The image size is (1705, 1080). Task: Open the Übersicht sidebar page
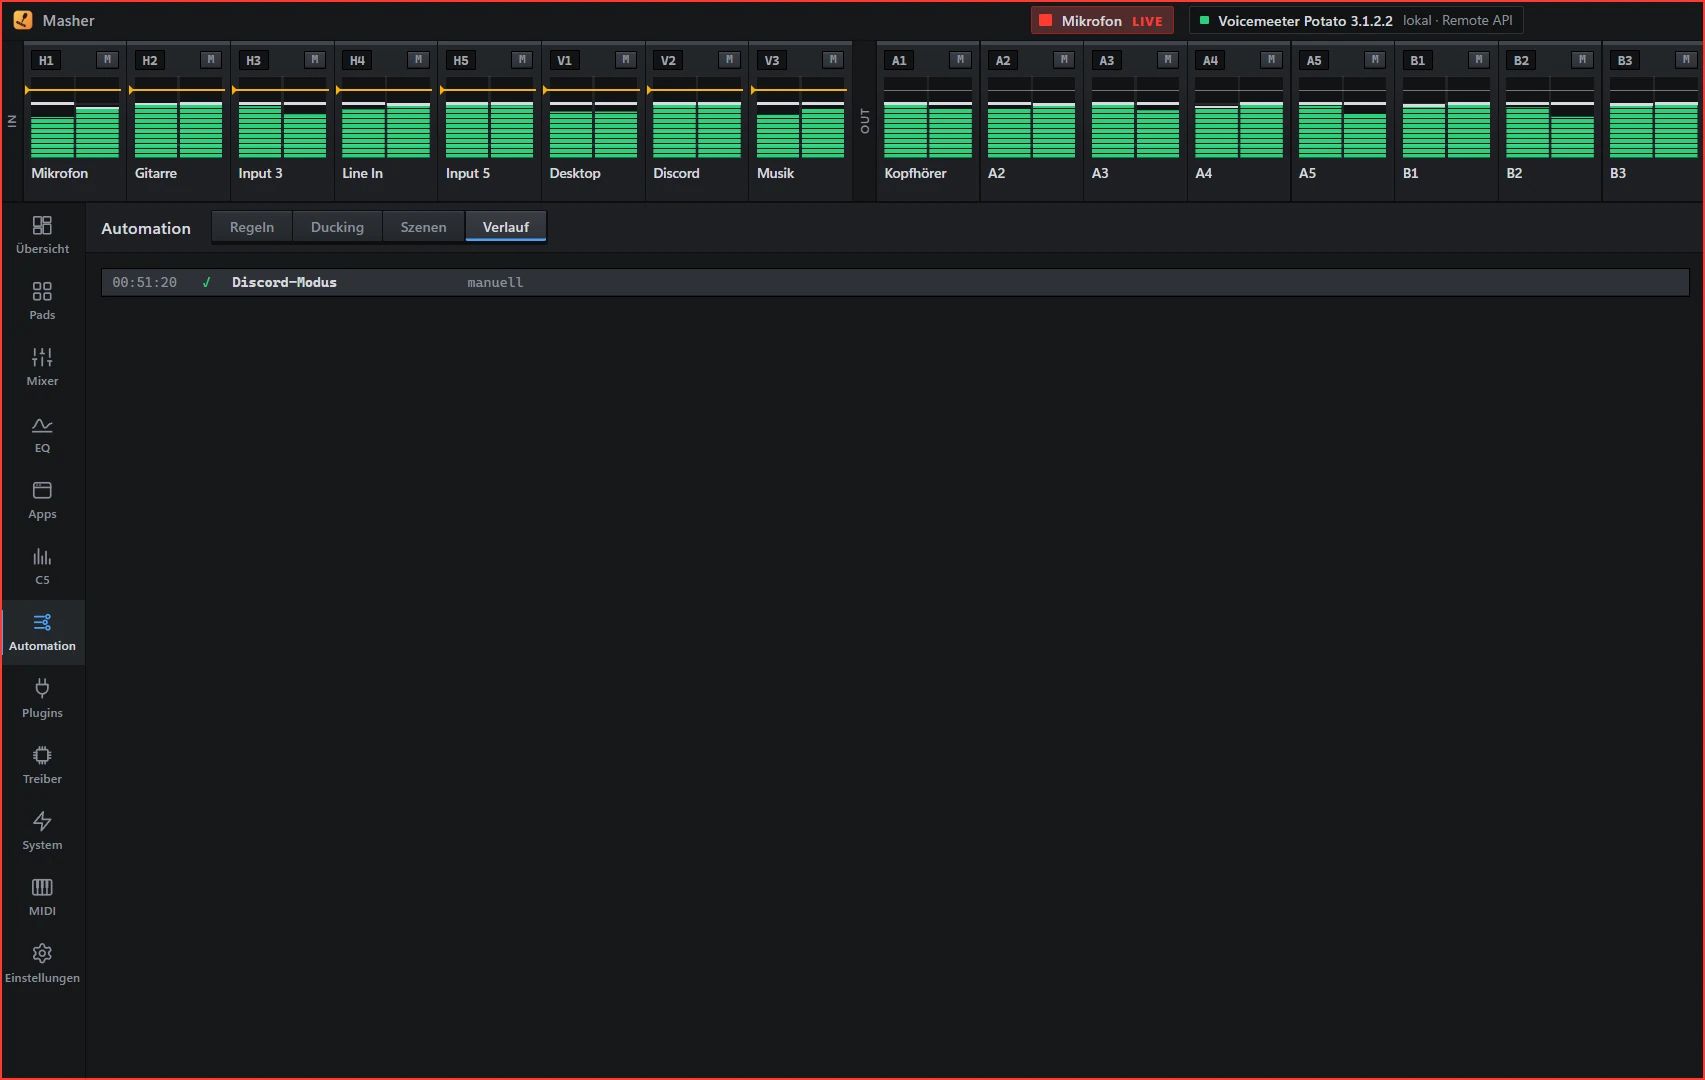[42, 235]
